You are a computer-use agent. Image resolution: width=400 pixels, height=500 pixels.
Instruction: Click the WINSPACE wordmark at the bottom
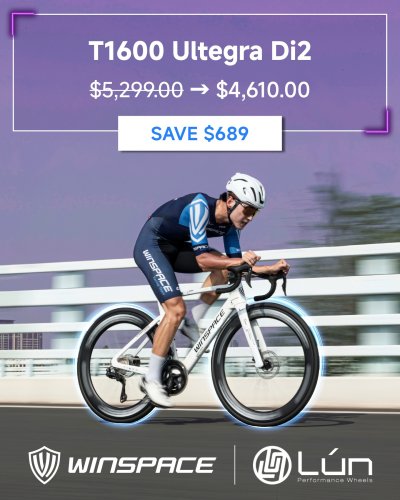(142, 465)
